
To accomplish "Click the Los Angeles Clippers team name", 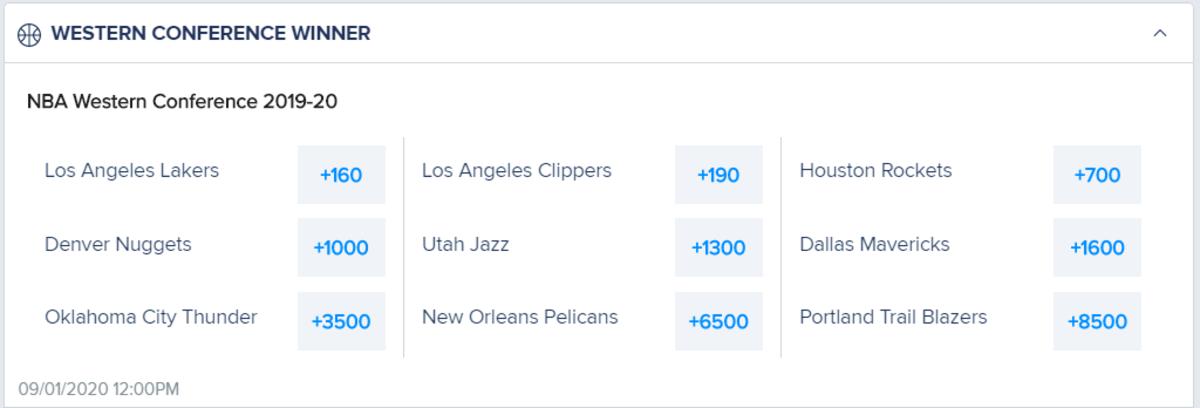I will 516,171.
